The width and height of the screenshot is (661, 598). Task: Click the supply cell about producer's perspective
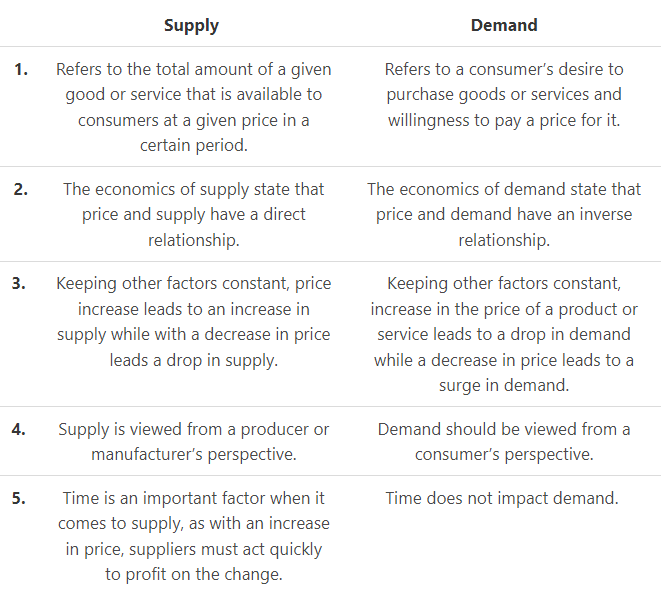click(193, 442)
